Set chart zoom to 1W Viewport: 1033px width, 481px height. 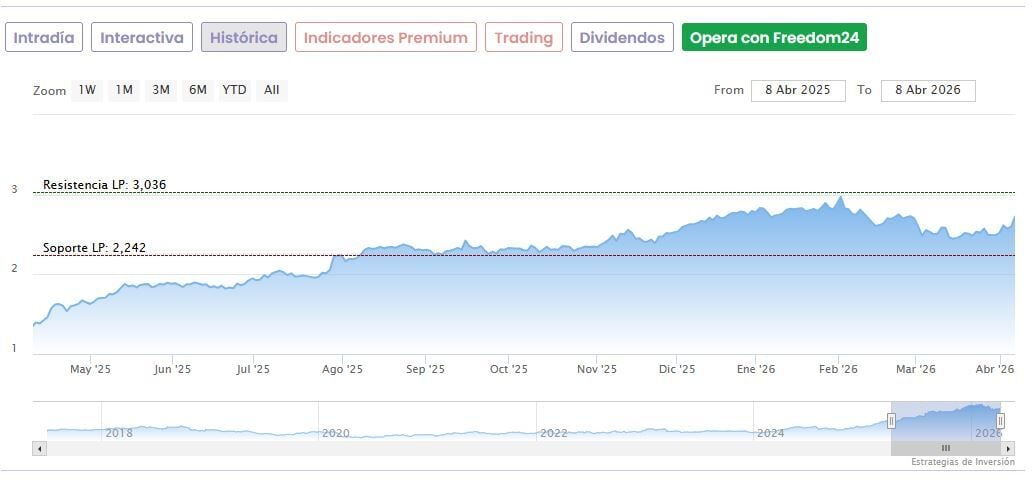click(87, 90)
